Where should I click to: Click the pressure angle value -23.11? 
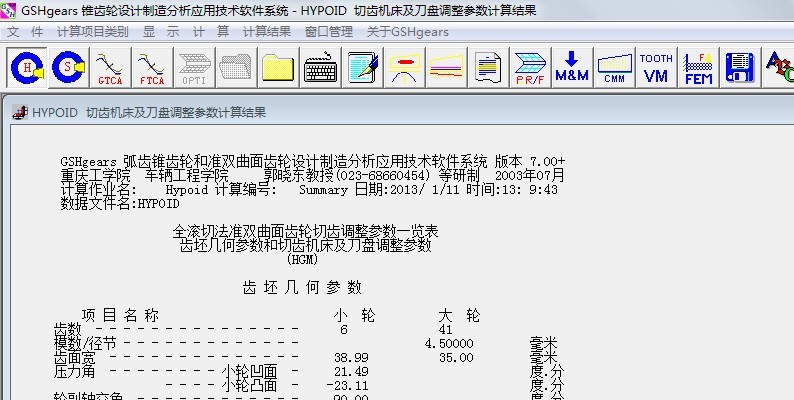(347, 386)
